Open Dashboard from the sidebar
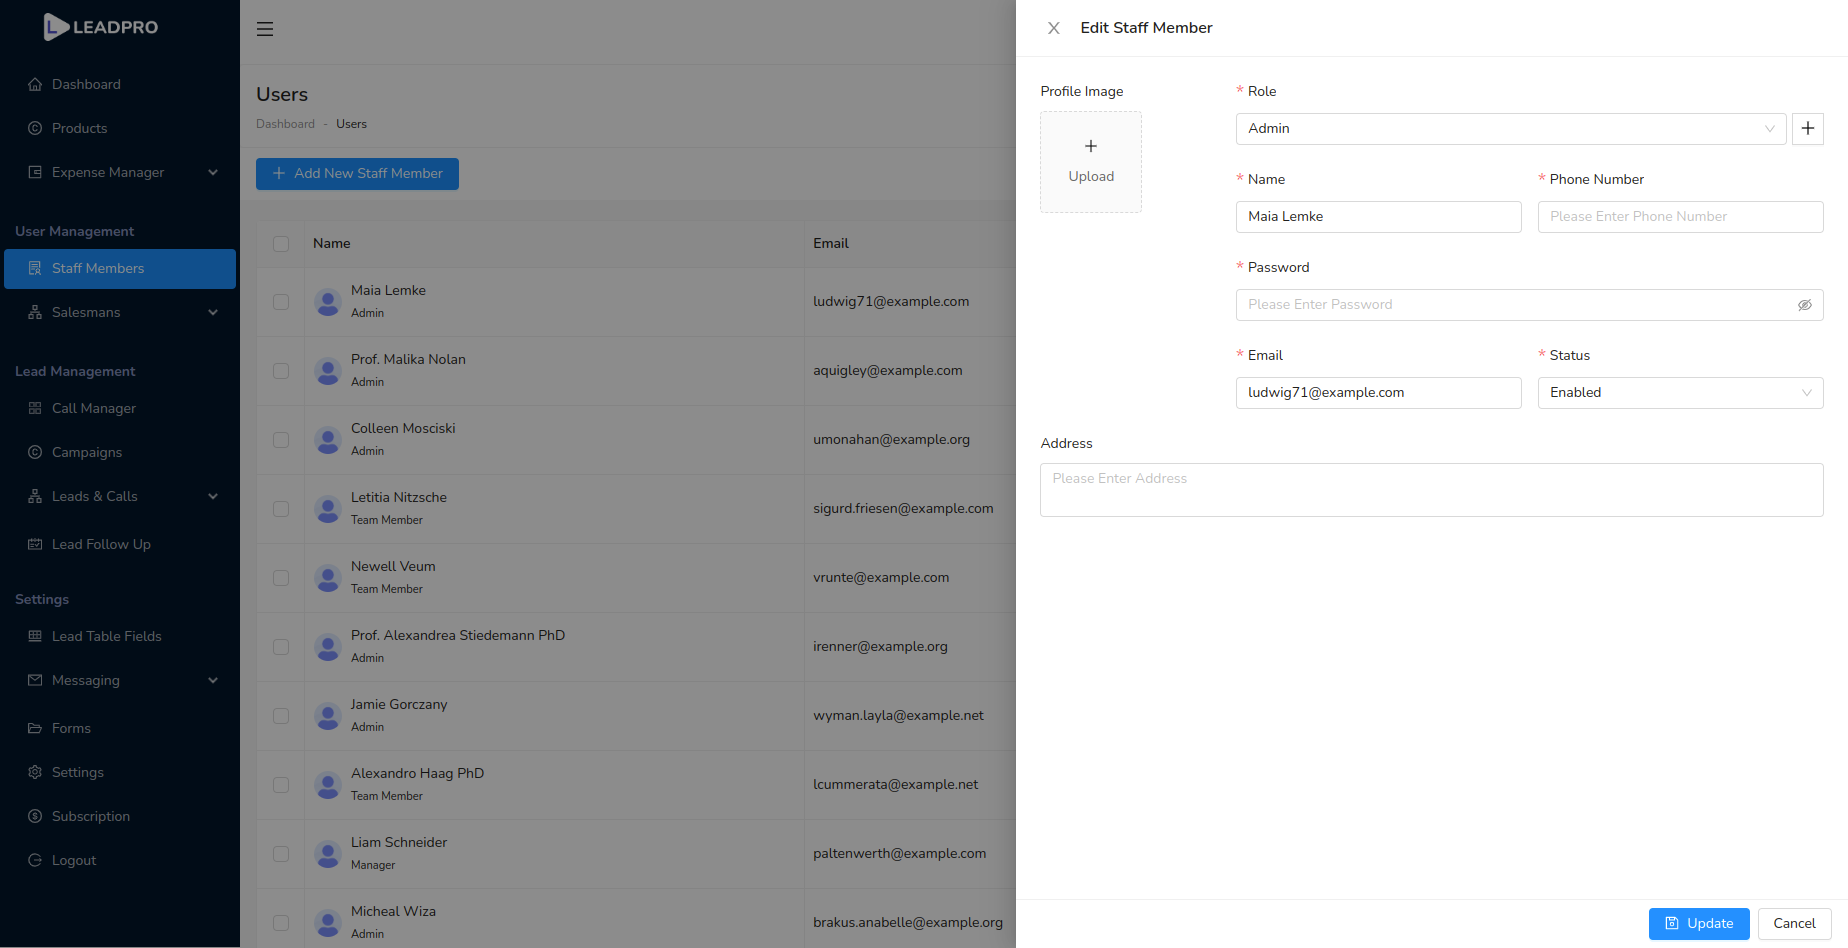1848x948 pixels. [120, 84]
